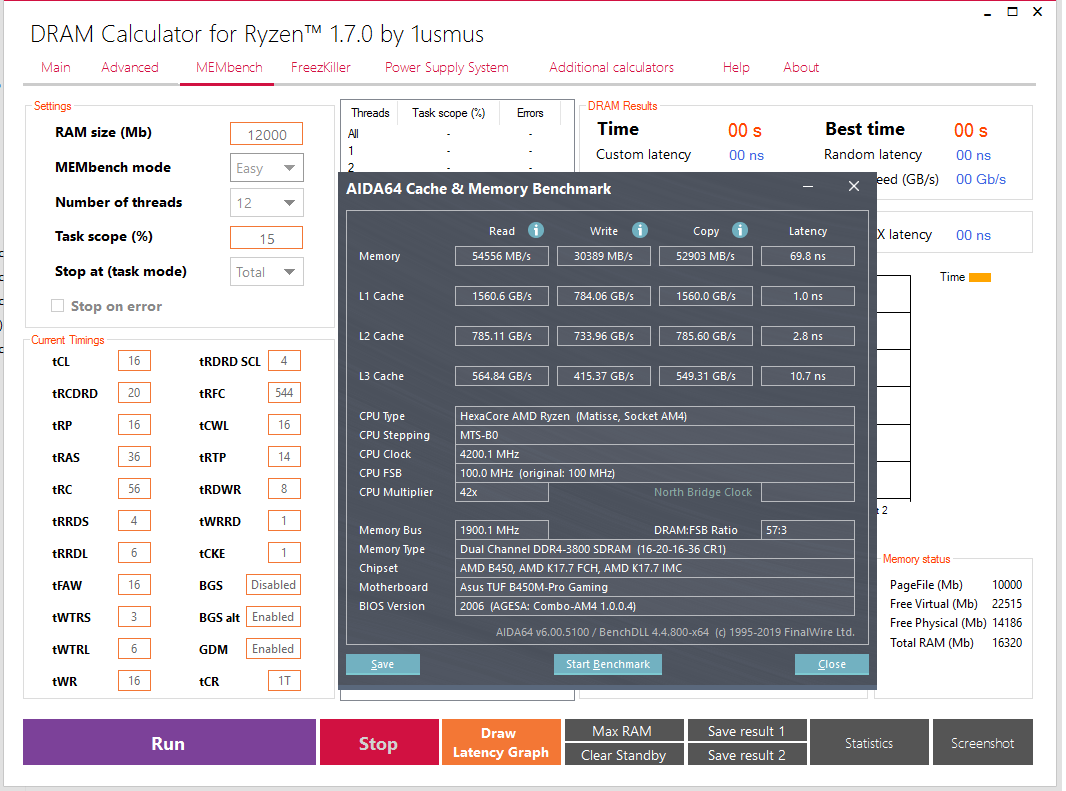This screenshot has height=791, width=1066.
Task: Expand the Number of threads dropdown
Action: (266, 203)
